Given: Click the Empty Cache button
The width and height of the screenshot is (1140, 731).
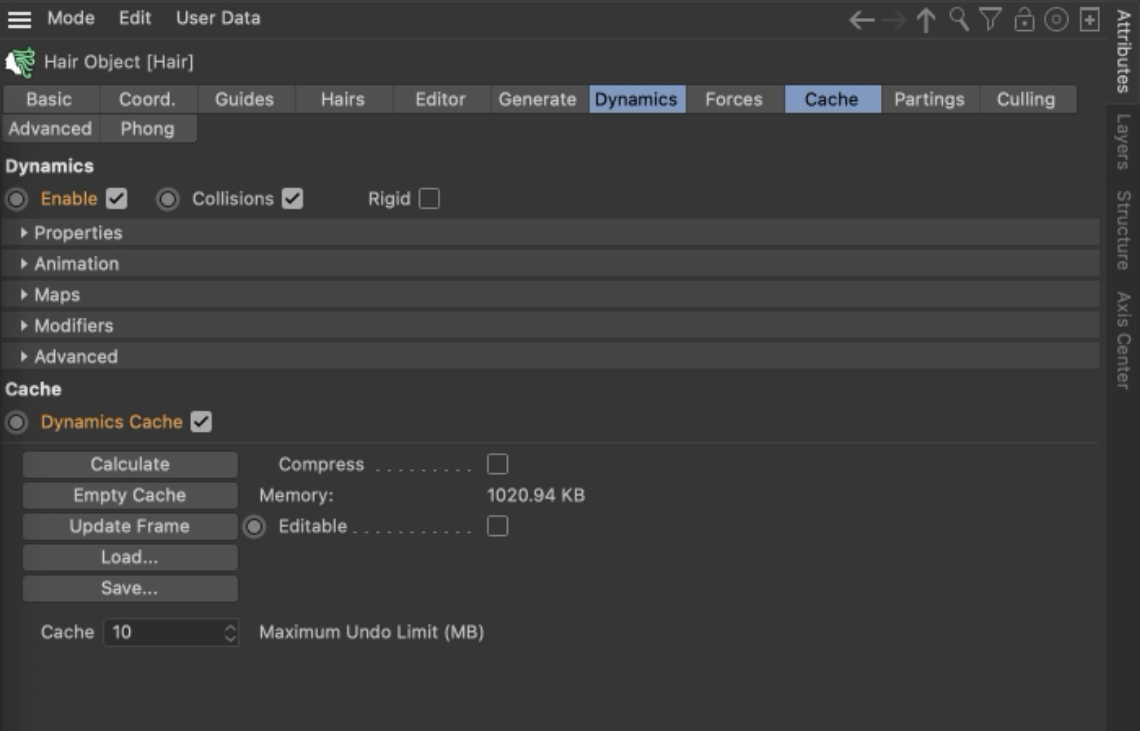Looking at the screenshot, I should pos(130,495).
